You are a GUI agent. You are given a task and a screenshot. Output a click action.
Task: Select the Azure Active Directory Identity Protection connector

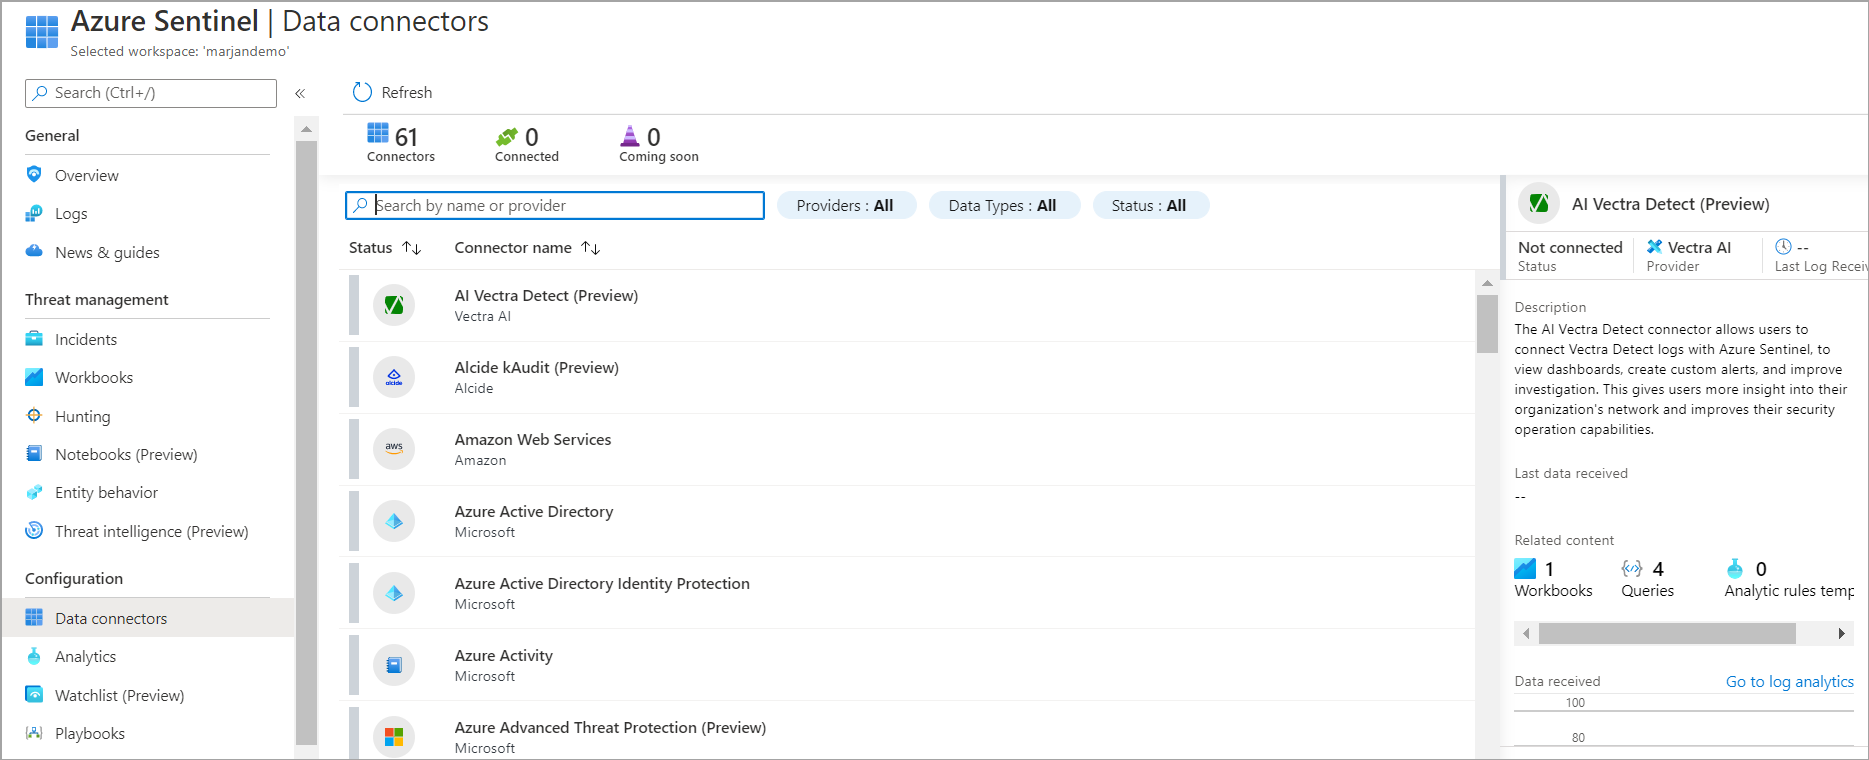coord(910,593)
